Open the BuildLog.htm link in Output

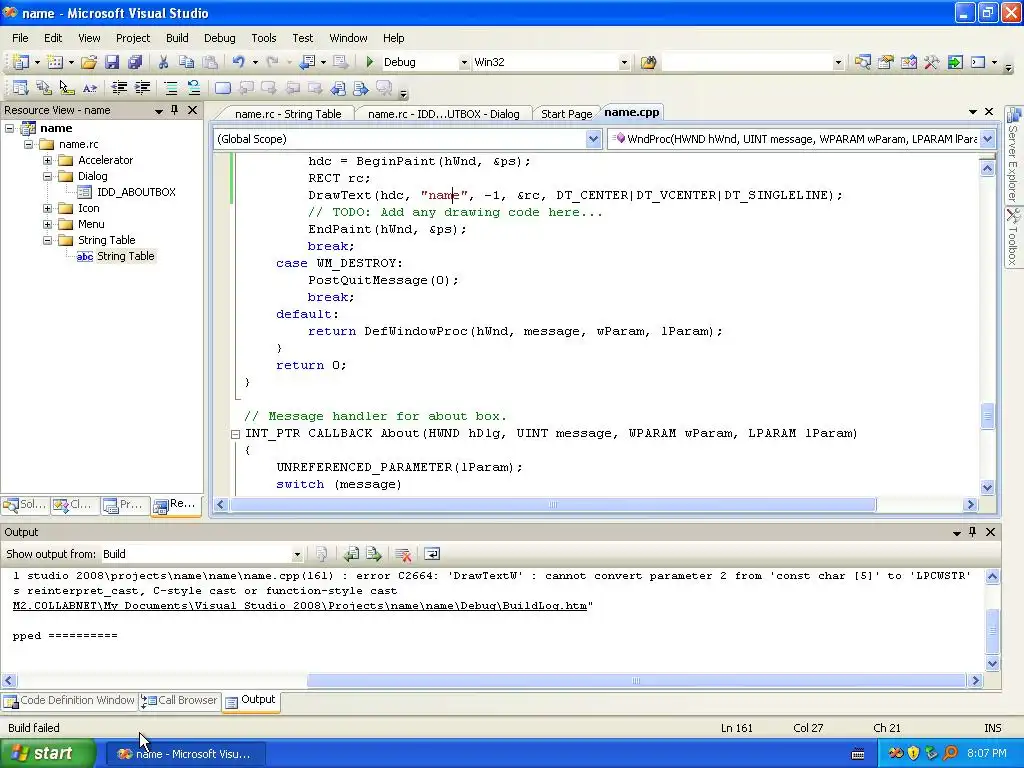pyautogui.click(x=300, y=606)
